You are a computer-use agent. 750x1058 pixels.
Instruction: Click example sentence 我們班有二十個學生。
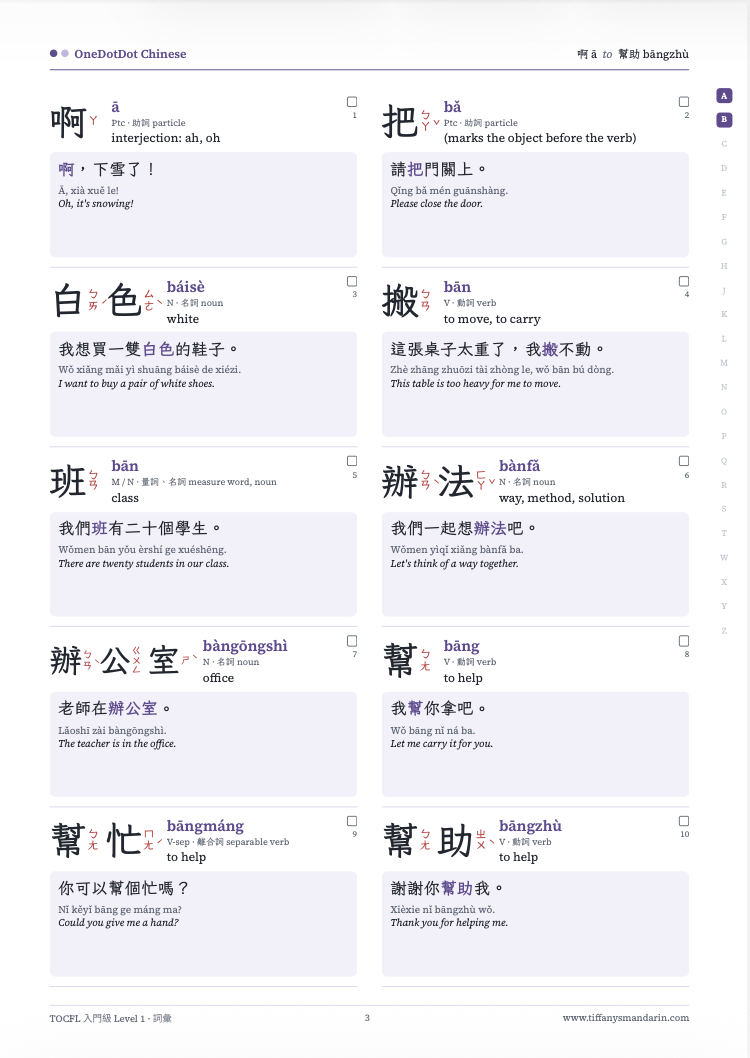point(140,528)
